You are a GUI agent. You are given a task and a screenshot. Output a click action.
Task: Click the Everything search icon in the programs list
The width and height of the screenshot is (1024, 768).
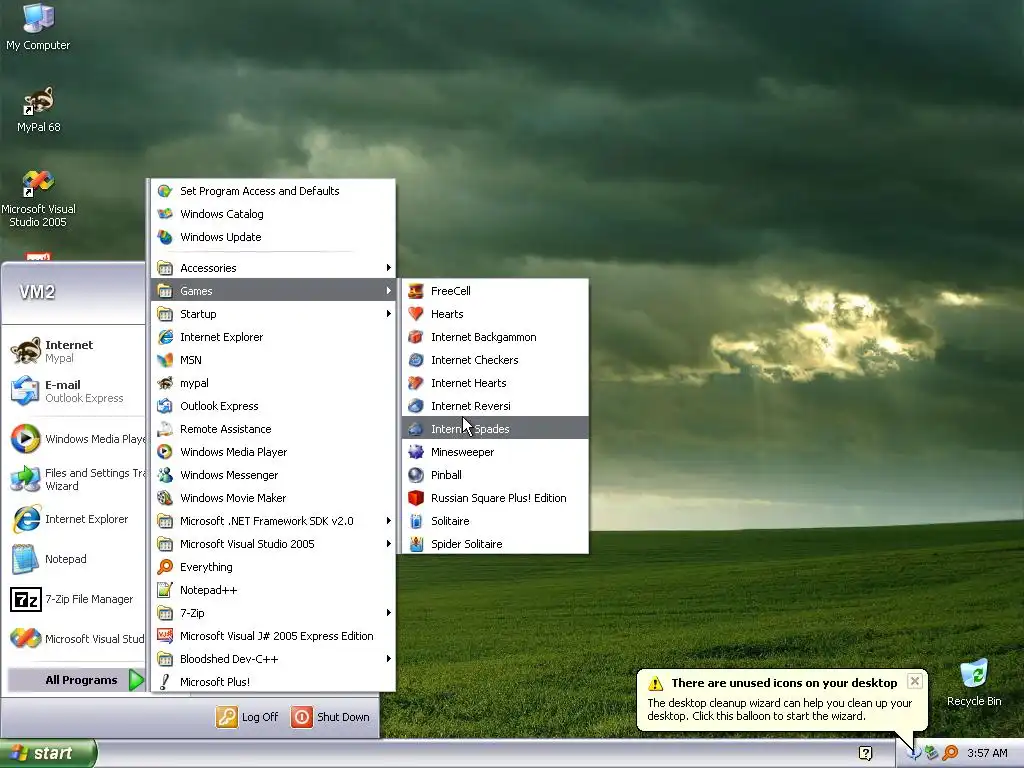pos(165,567)
